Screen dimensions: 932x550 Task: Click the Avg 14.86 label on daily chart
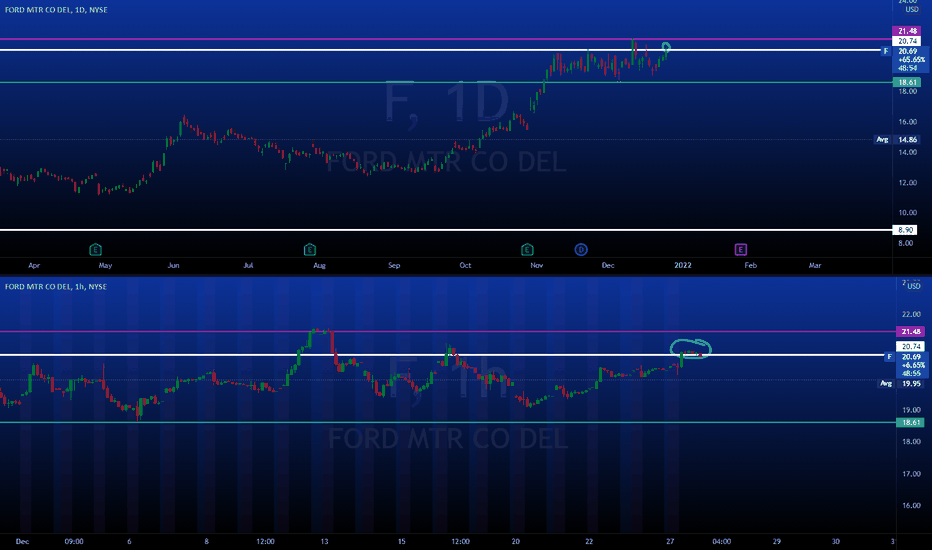(899, 140)
